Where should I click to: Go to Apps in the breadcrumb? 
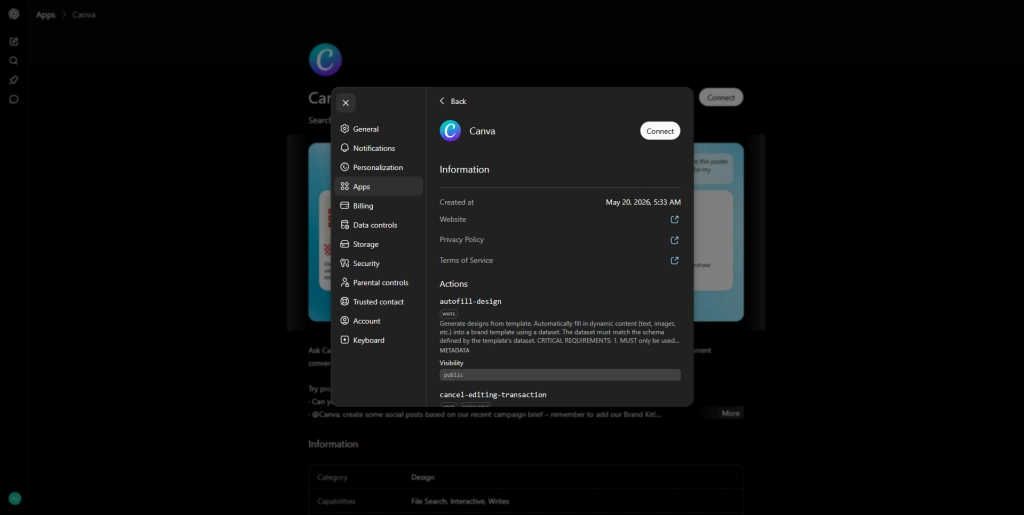coord(46,14)
